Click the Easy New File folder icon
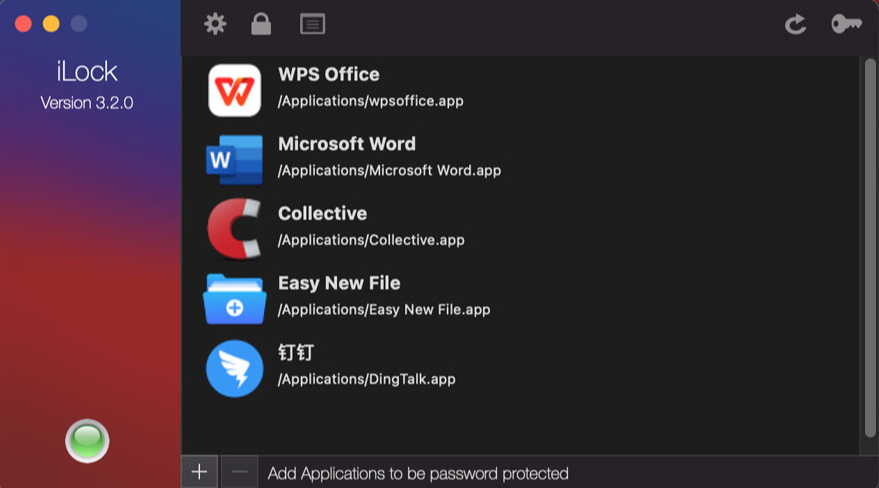 point(234,299)
